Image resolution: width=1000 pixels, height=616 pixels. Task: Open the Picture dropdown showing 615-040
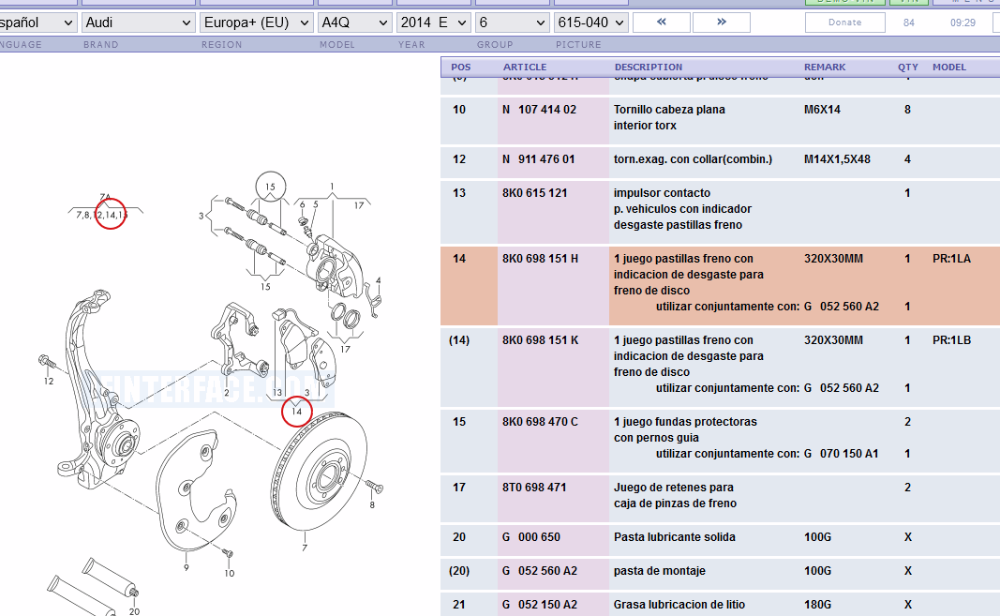pyautogui.click(x=591, y=23)
